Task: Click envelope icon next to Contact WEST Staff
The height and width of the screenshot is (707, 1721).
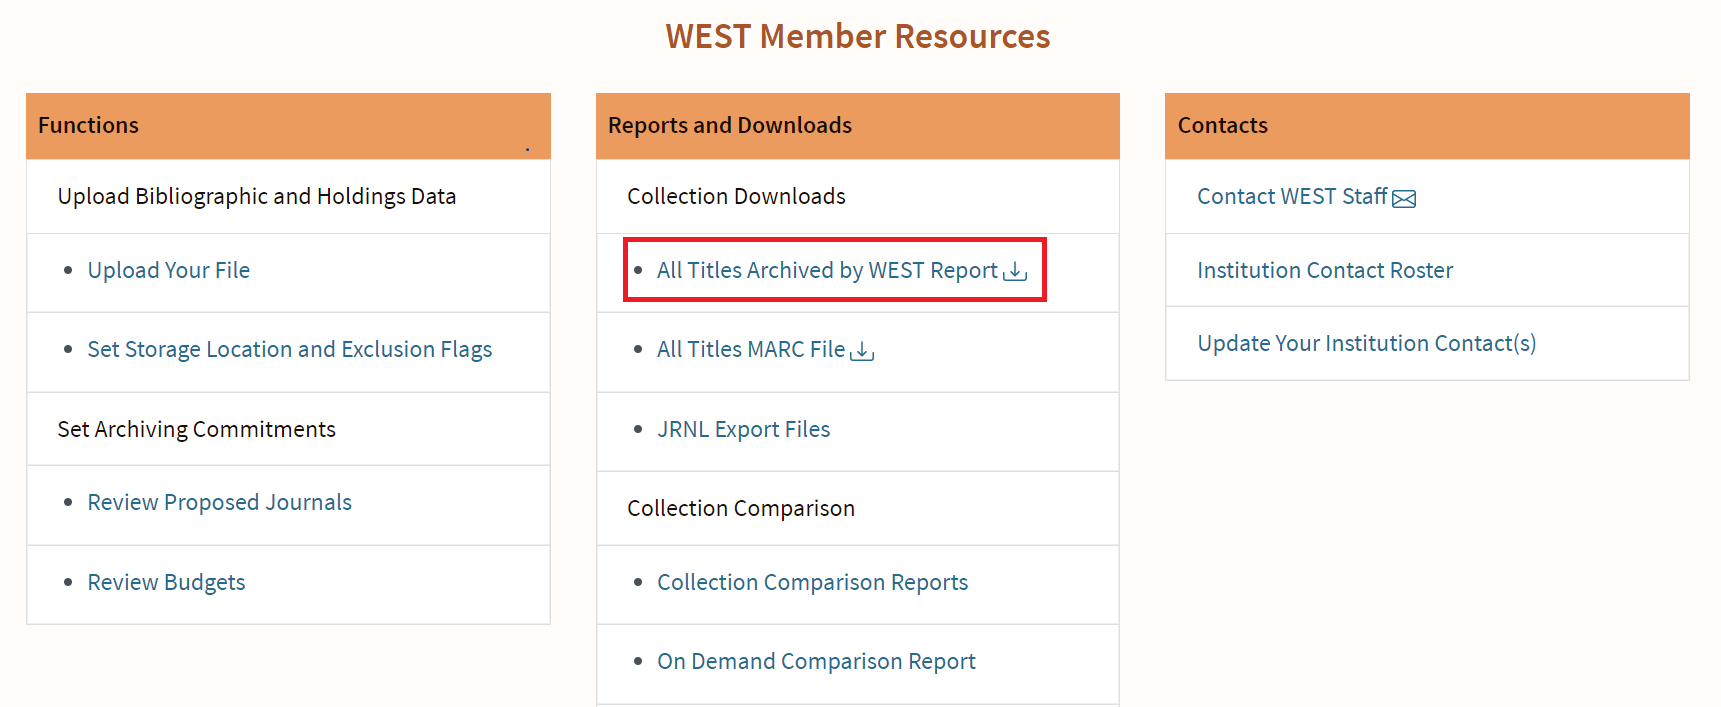Action: pyautogui.click(x=1404, y=198)
